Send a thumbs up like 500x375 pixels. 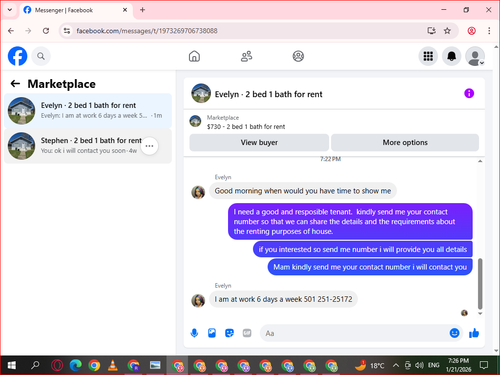(x=474, y=333)
